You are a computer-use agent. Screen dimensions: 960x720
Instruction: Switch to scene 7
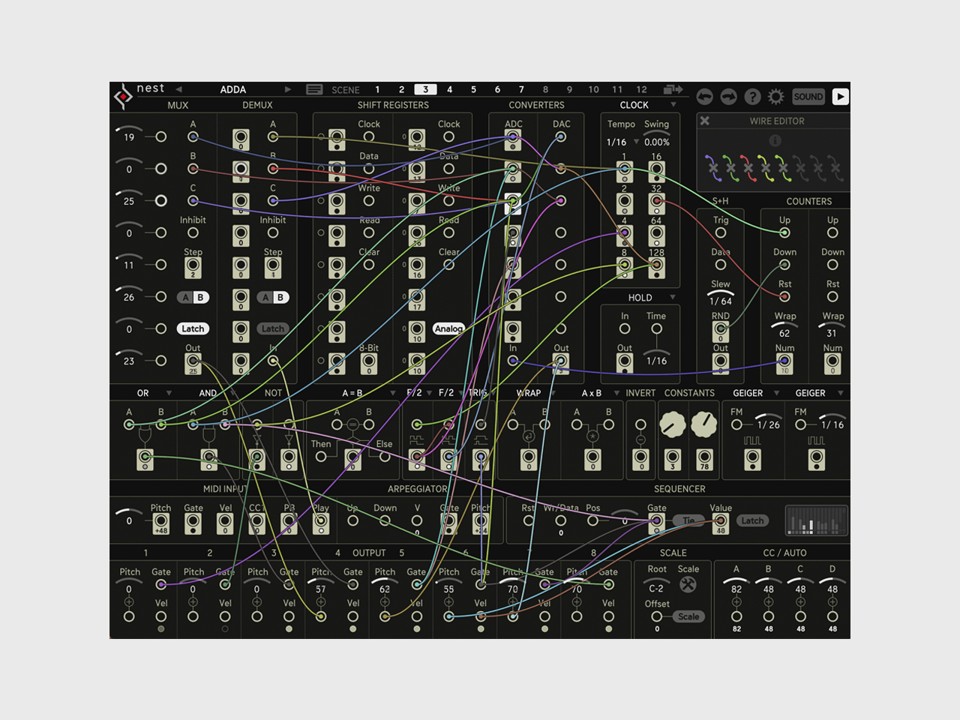(x=521, y=89)
